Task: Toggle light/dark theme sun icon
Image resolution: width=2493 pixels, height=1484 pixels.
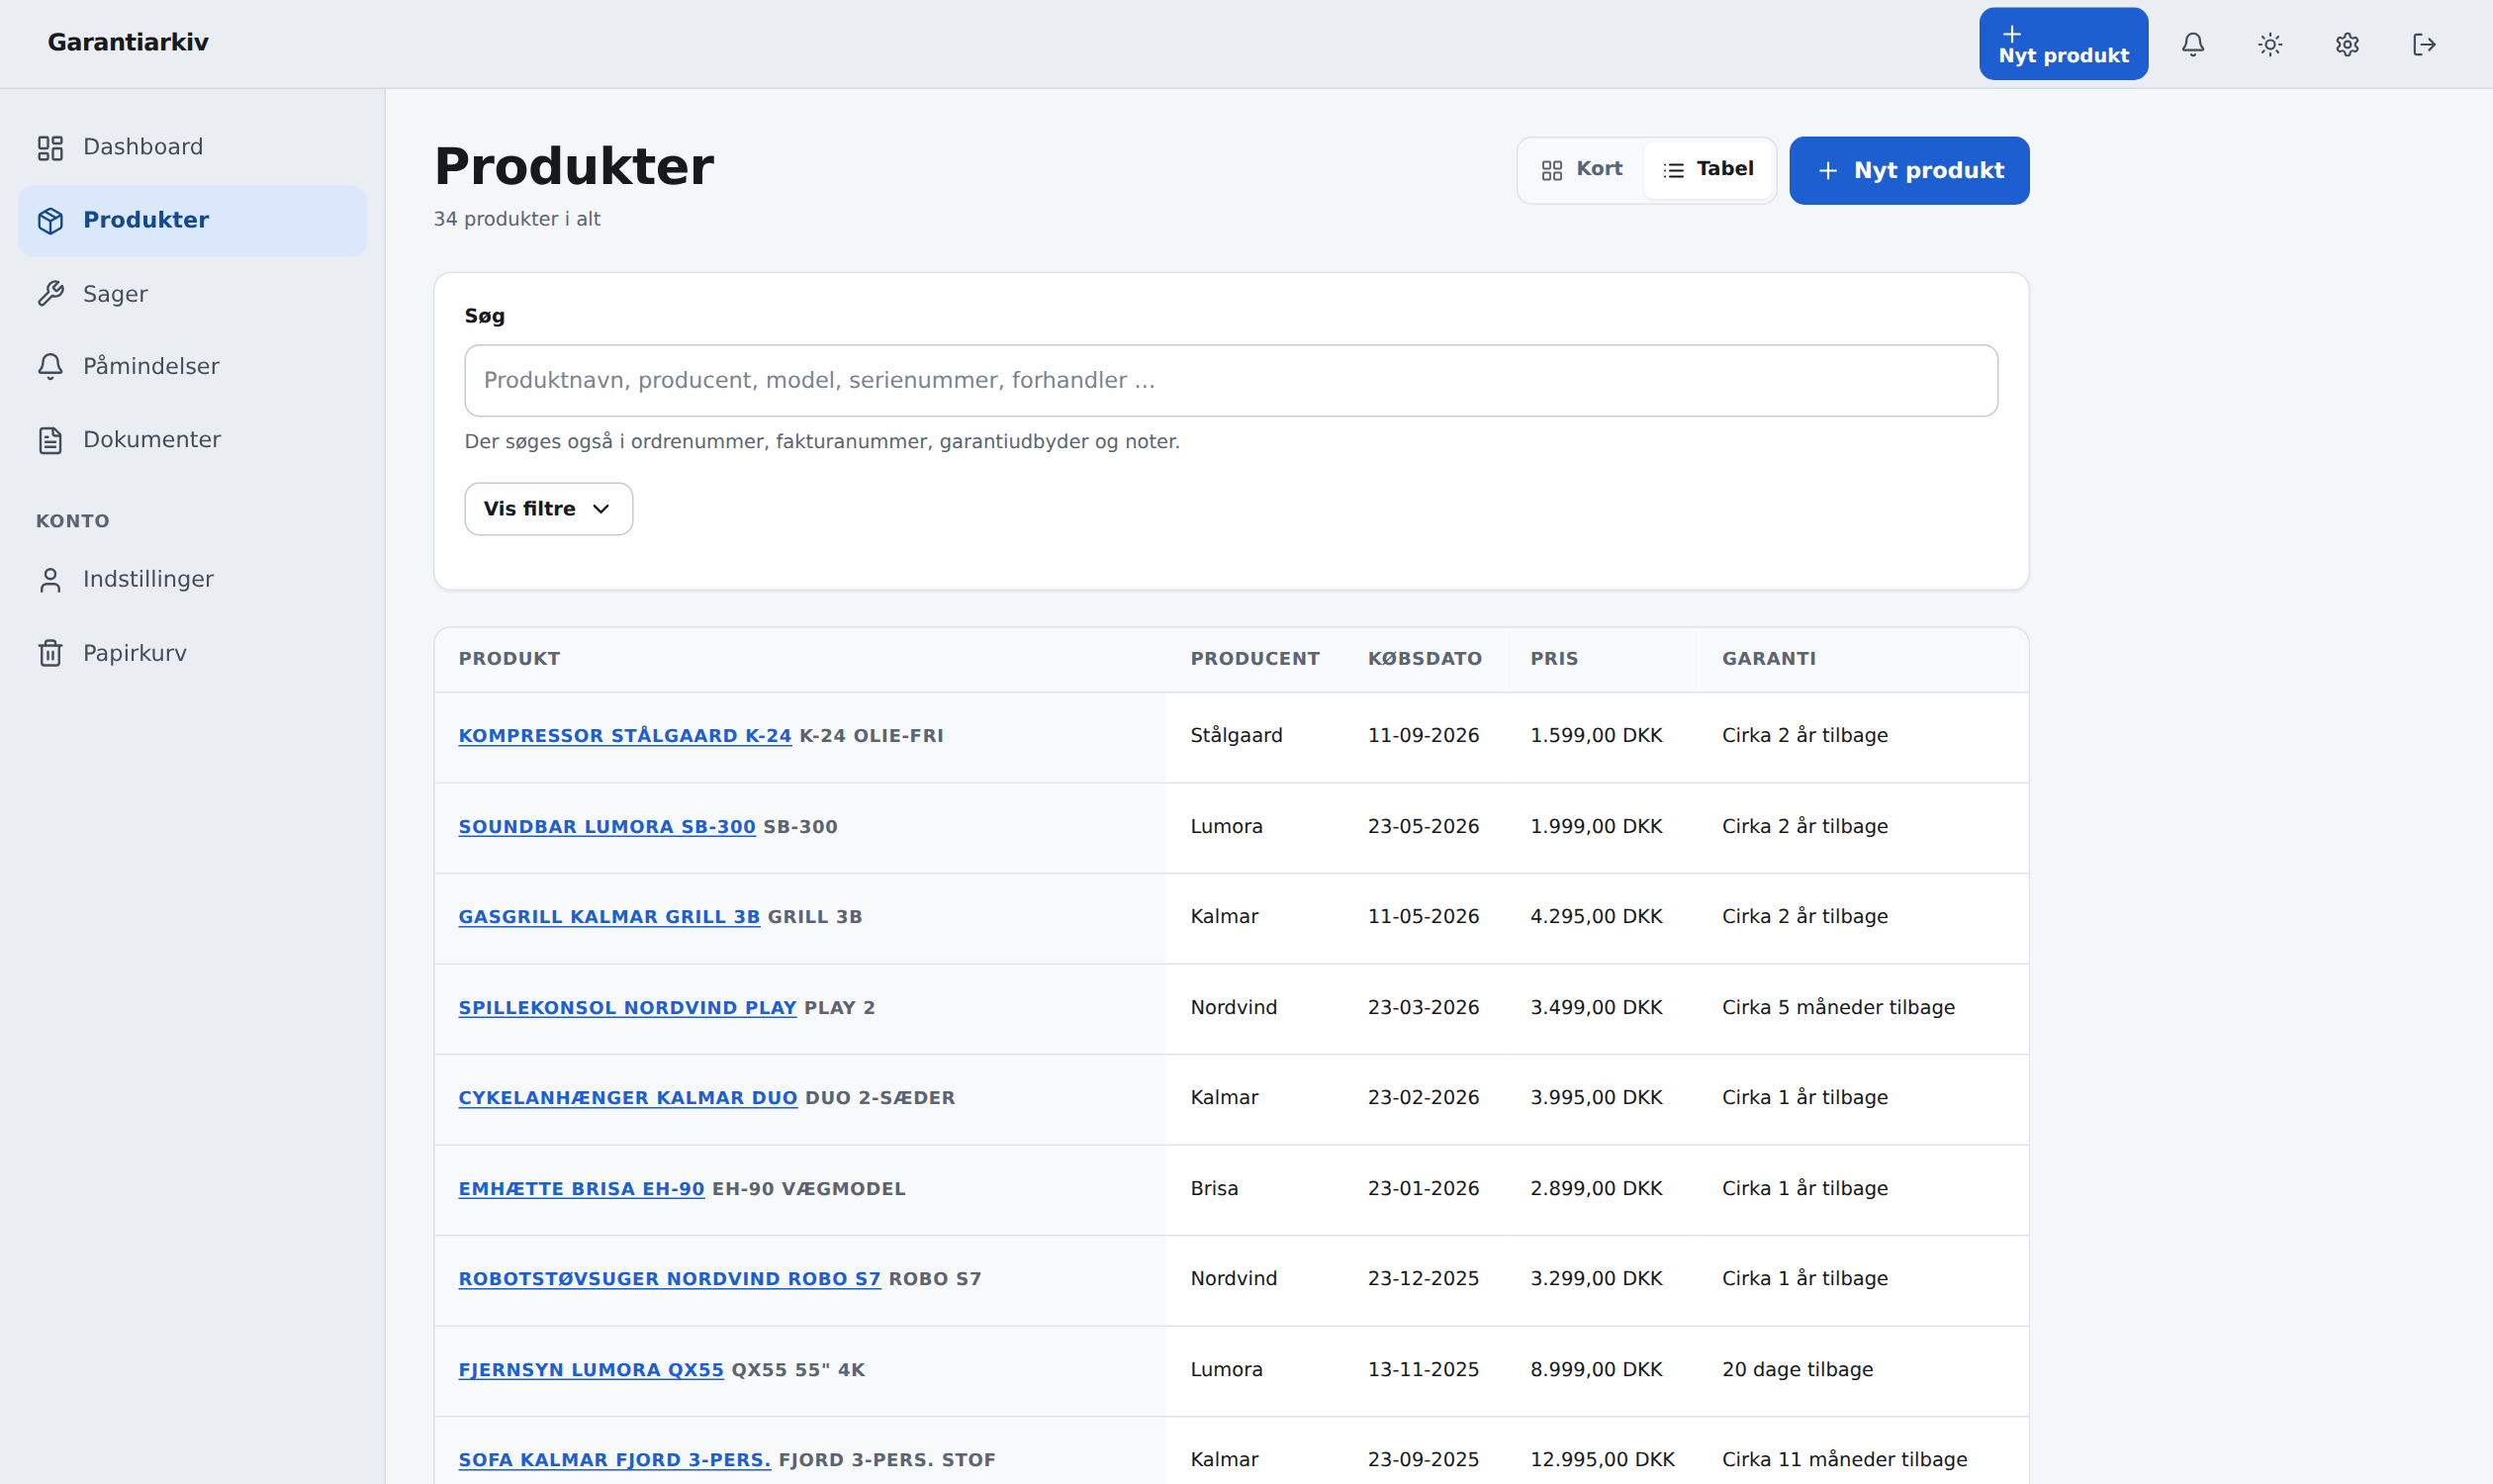Action: 2270,44
